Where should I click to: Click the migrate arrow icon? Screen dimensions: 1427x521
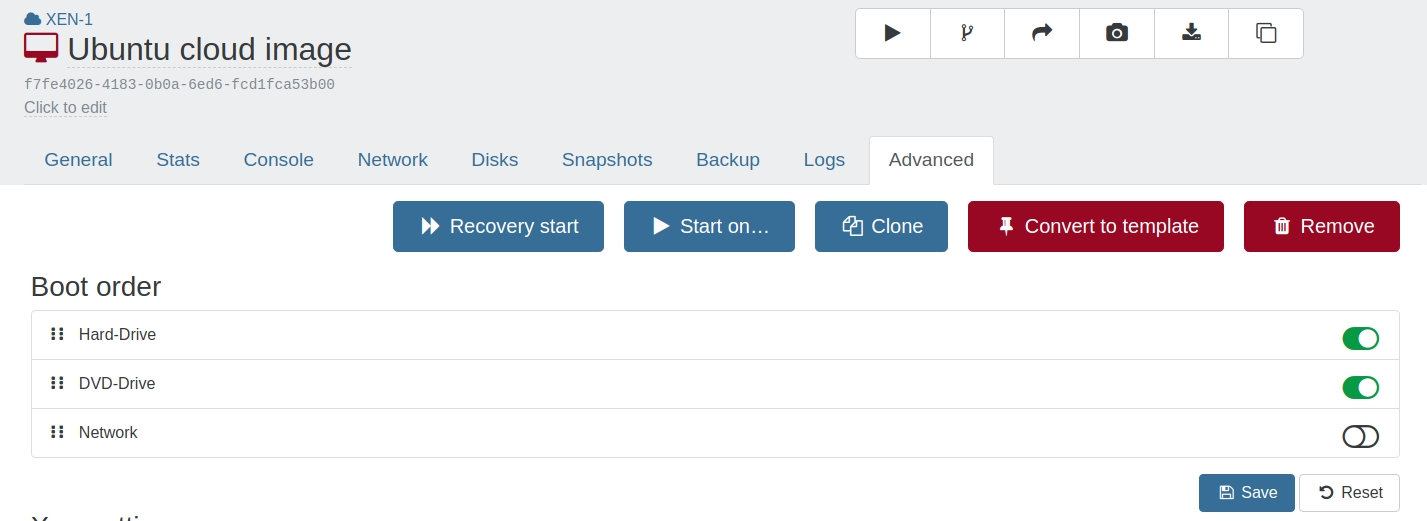[x=1042, y=33]
